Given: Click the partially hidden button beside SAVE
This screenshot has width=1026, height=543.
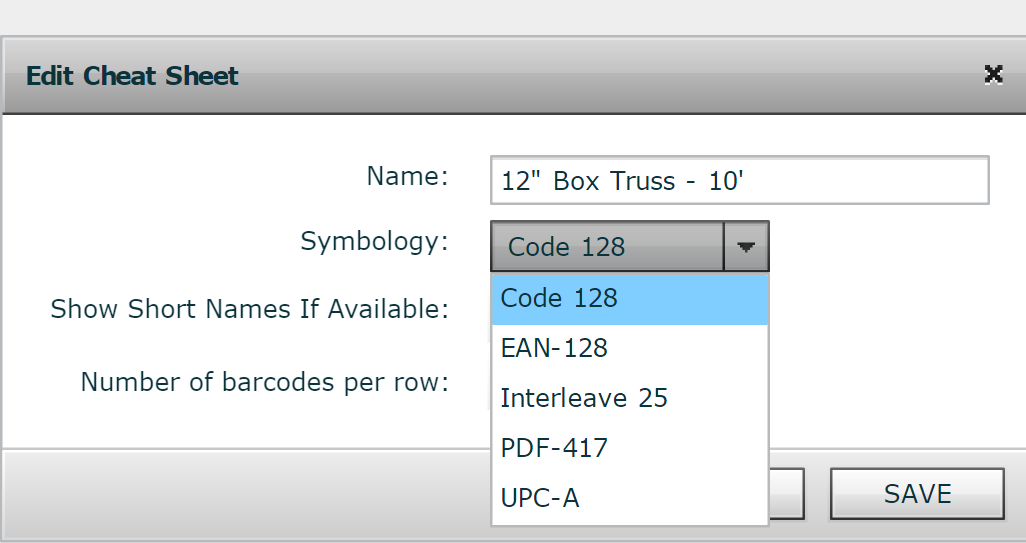Looking at the screenshot, I should click(x=786, y=494).
